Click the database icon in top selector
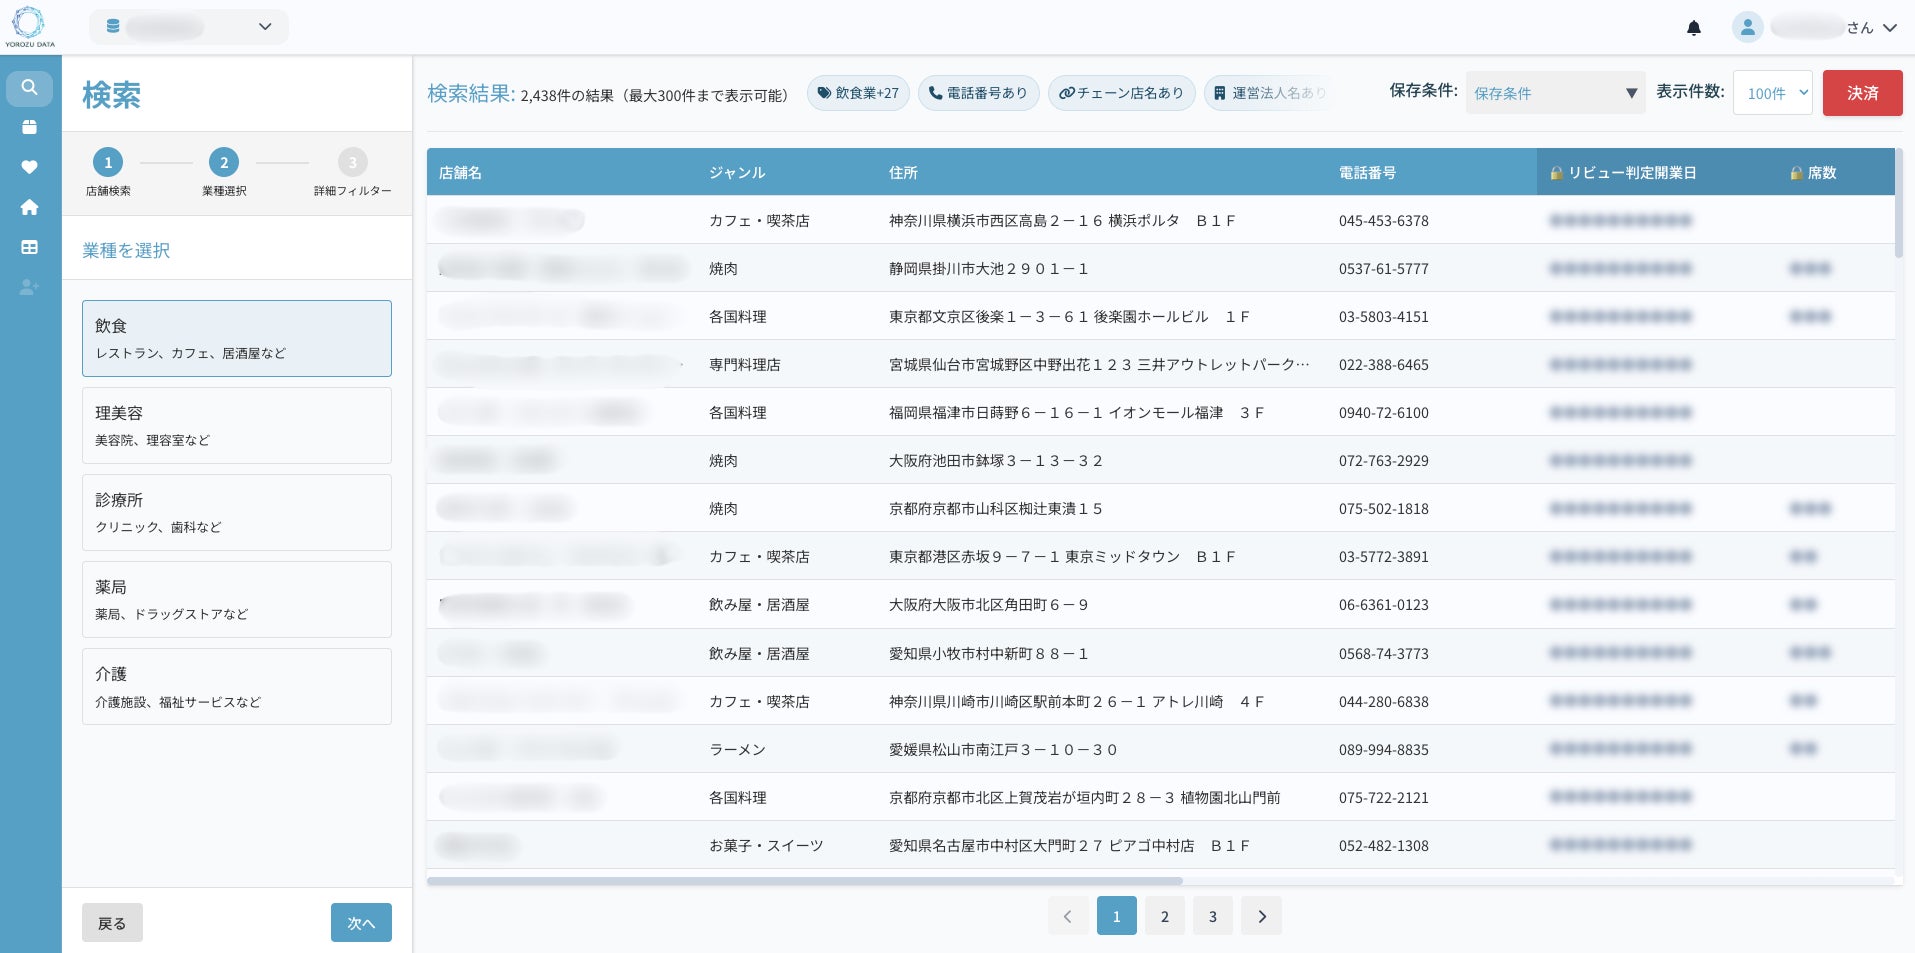Image resolution: width=1915 pixels, height=953 pixels. (113, 27)
